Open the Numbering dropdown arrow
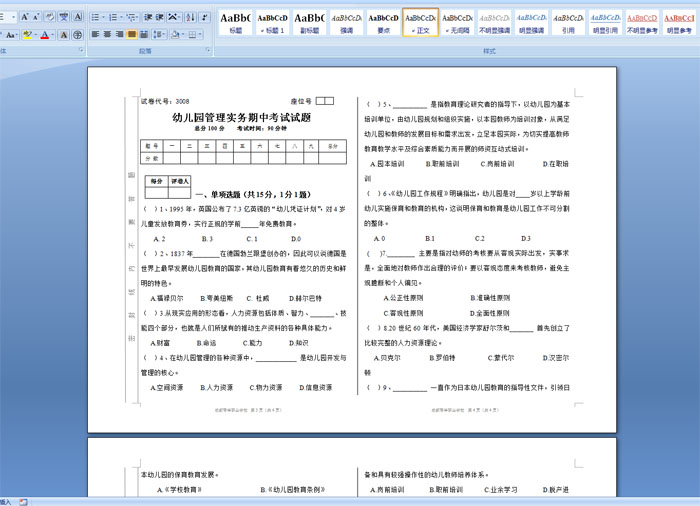This screenshot has height=506, width=700. [x=121, y=17]
